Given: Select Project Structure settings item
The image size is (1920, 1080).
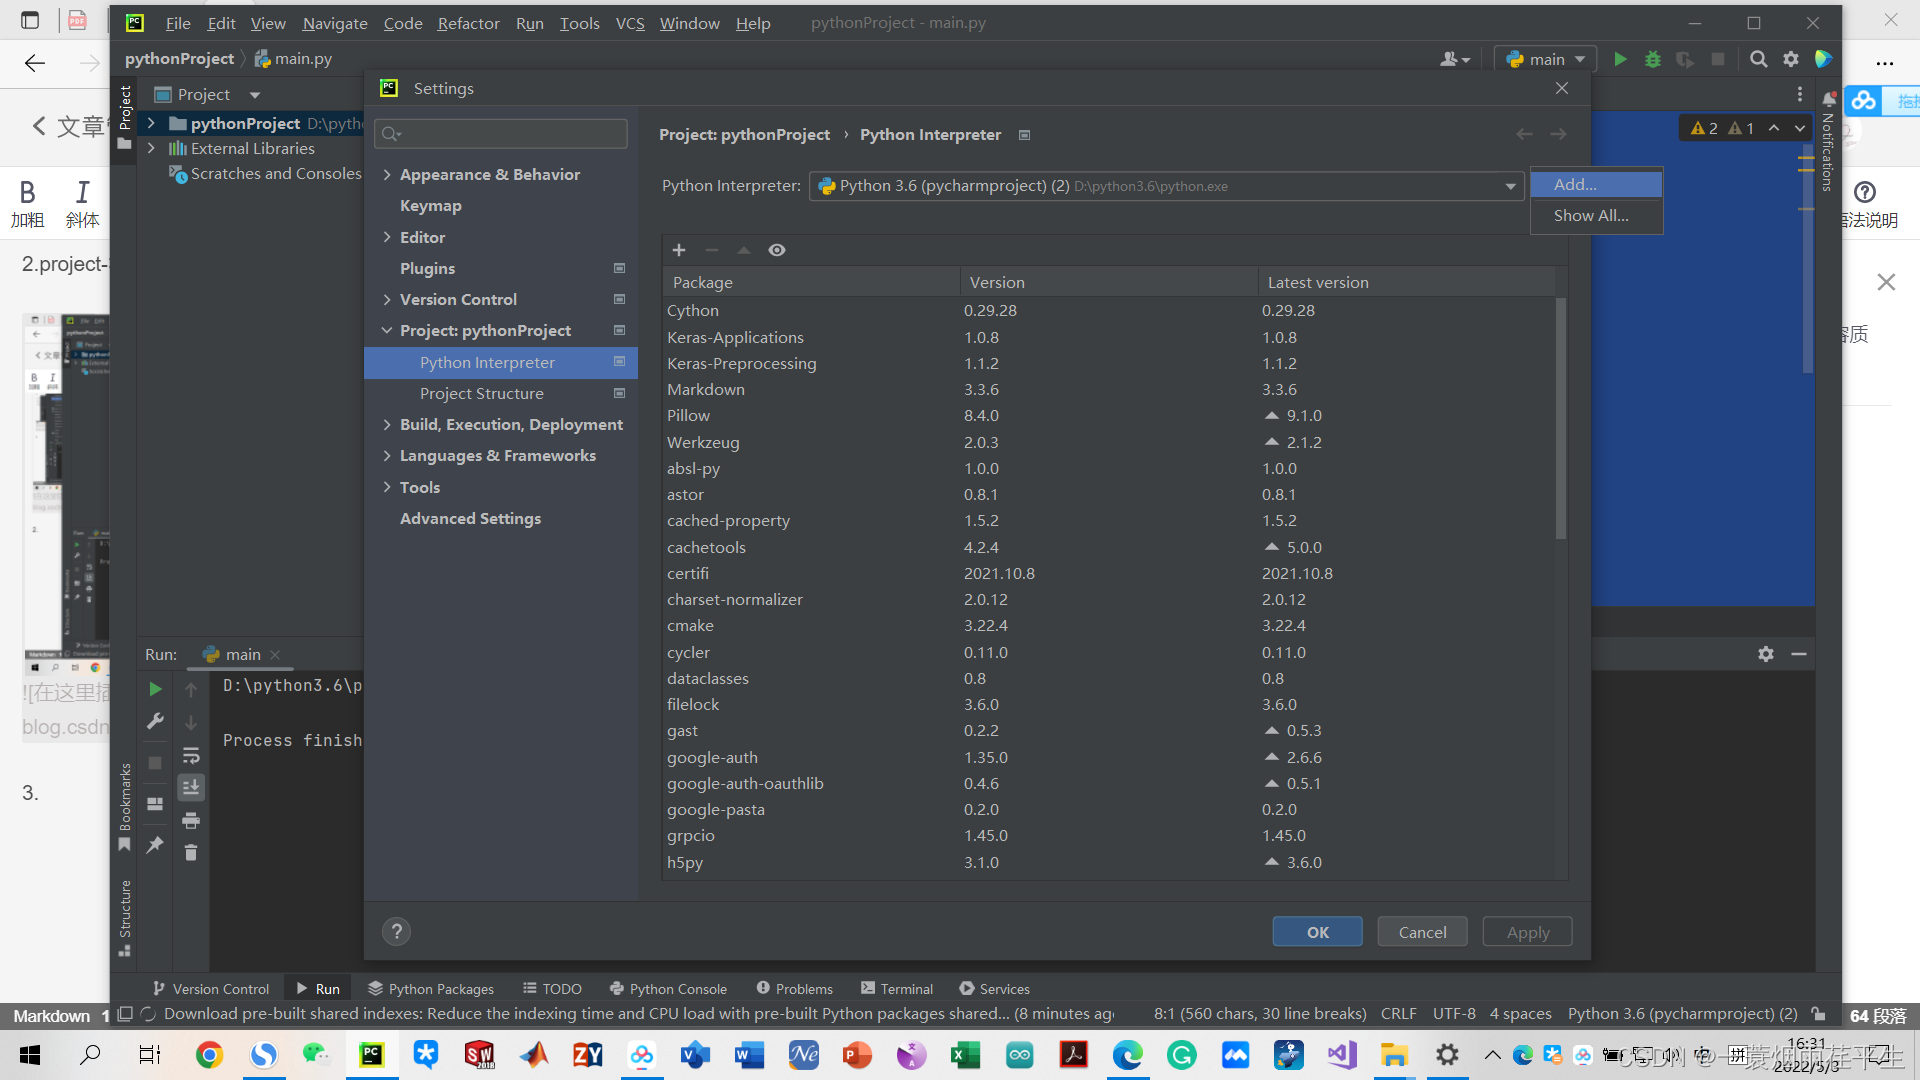Looking at the screenshot, I should 482,394.
